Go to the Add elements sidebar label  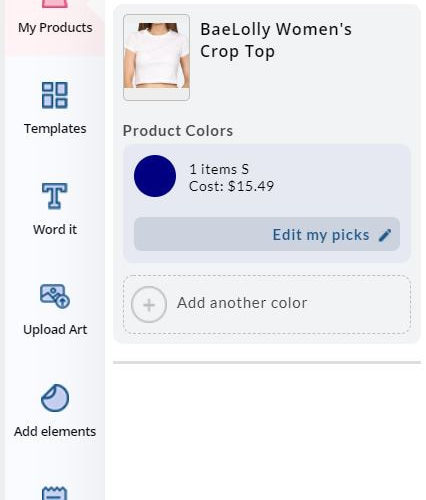point(55,431)
